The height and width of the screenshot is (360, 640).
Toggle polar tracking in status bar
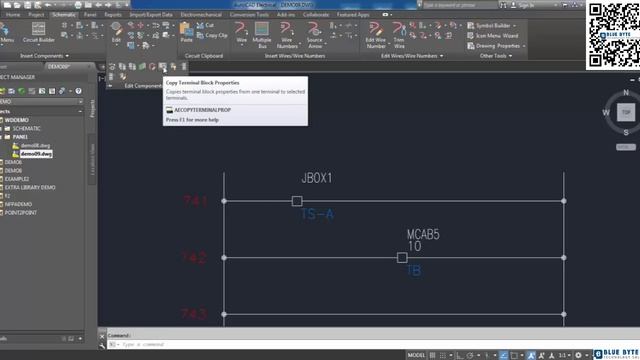click(470, 355)
